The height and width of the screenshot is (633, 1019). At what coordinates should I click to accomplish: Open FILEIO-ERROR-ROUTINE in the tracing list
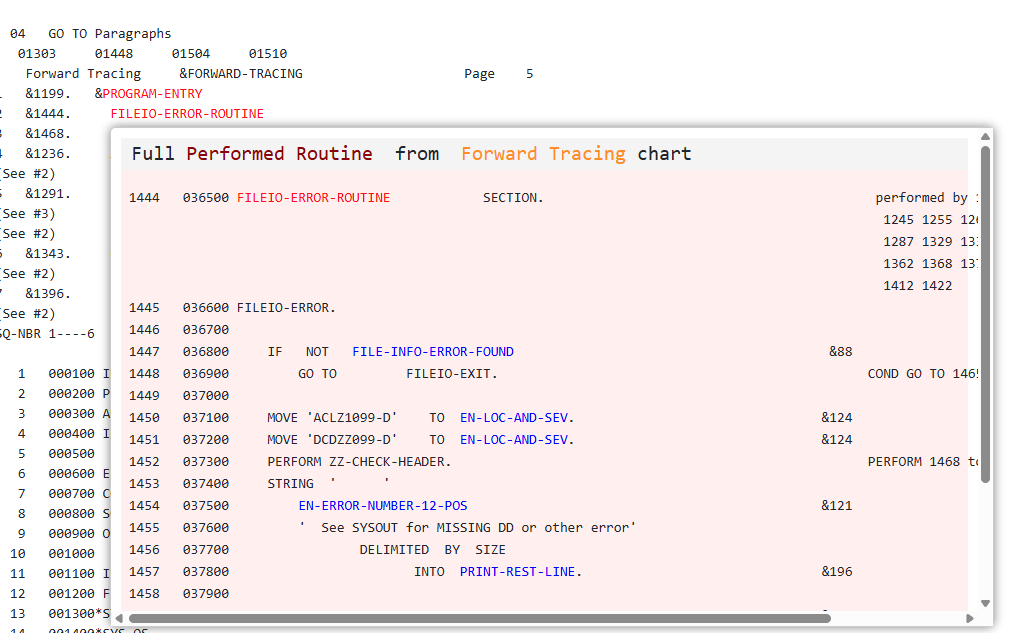[187, 114]
